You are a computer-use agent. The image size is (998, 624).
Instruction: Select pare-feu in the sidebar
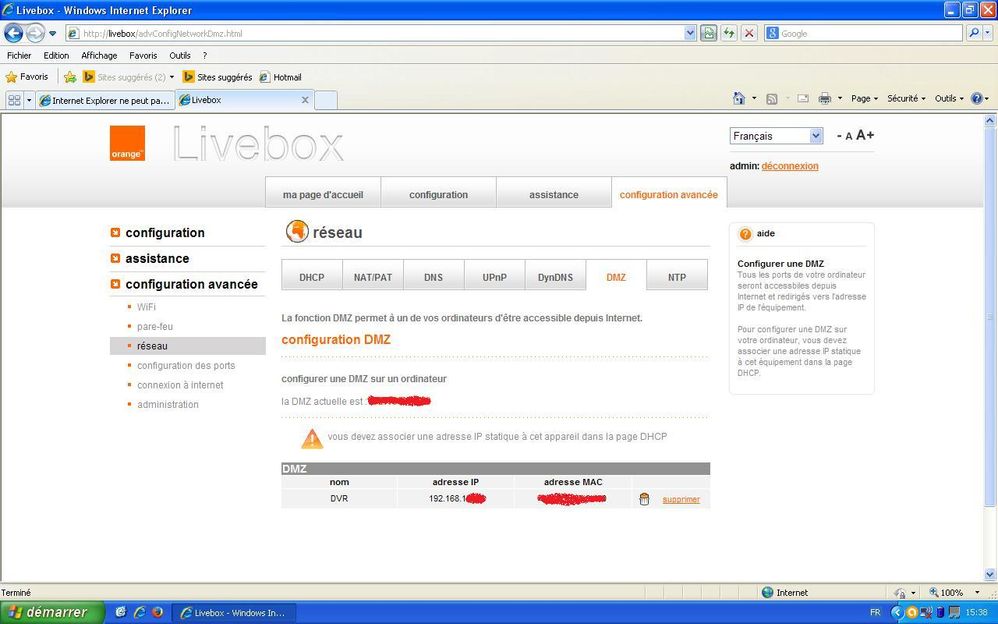click(155, 327)
